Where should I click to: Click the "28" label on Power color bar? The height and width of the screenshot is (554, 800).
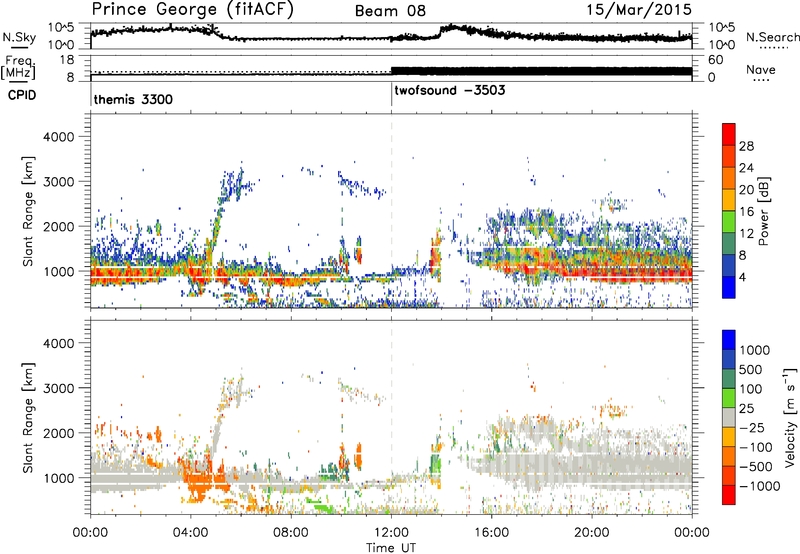click(746, 146)
